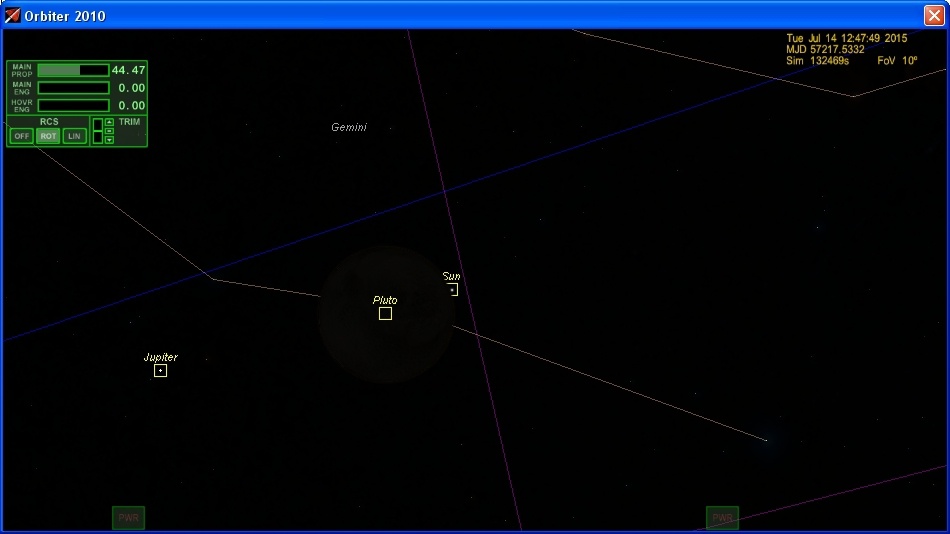Click the Sun label
The height and width of the screenshot is (534, 950).
[451, 276]
